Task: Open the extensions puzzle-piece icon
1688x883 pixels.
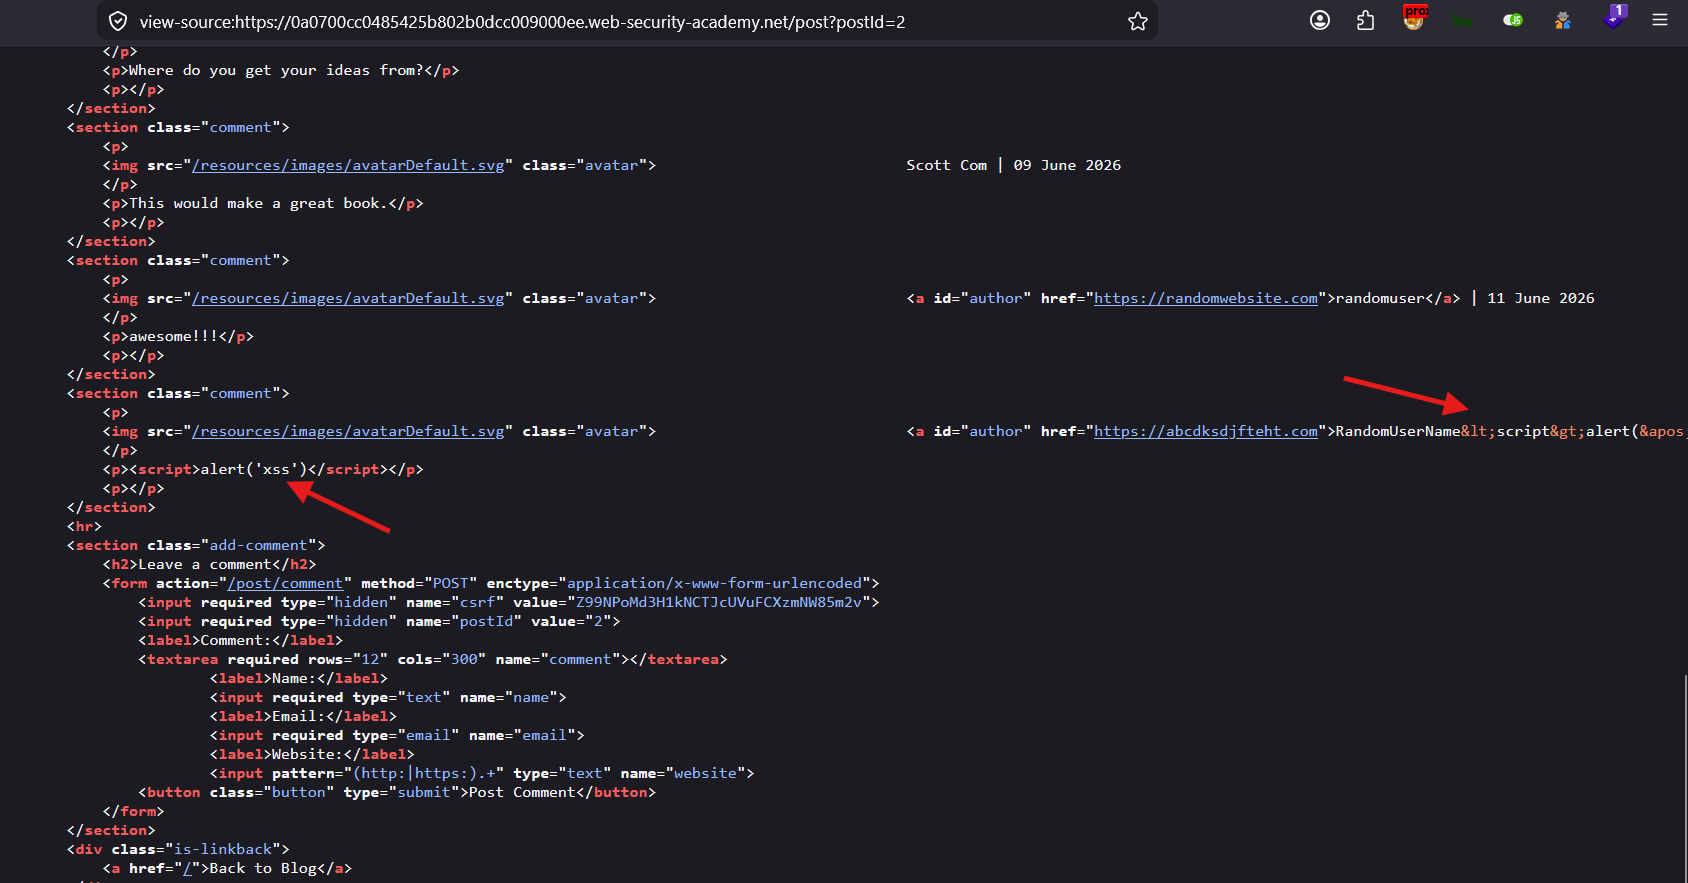Action: point(1366,20)
